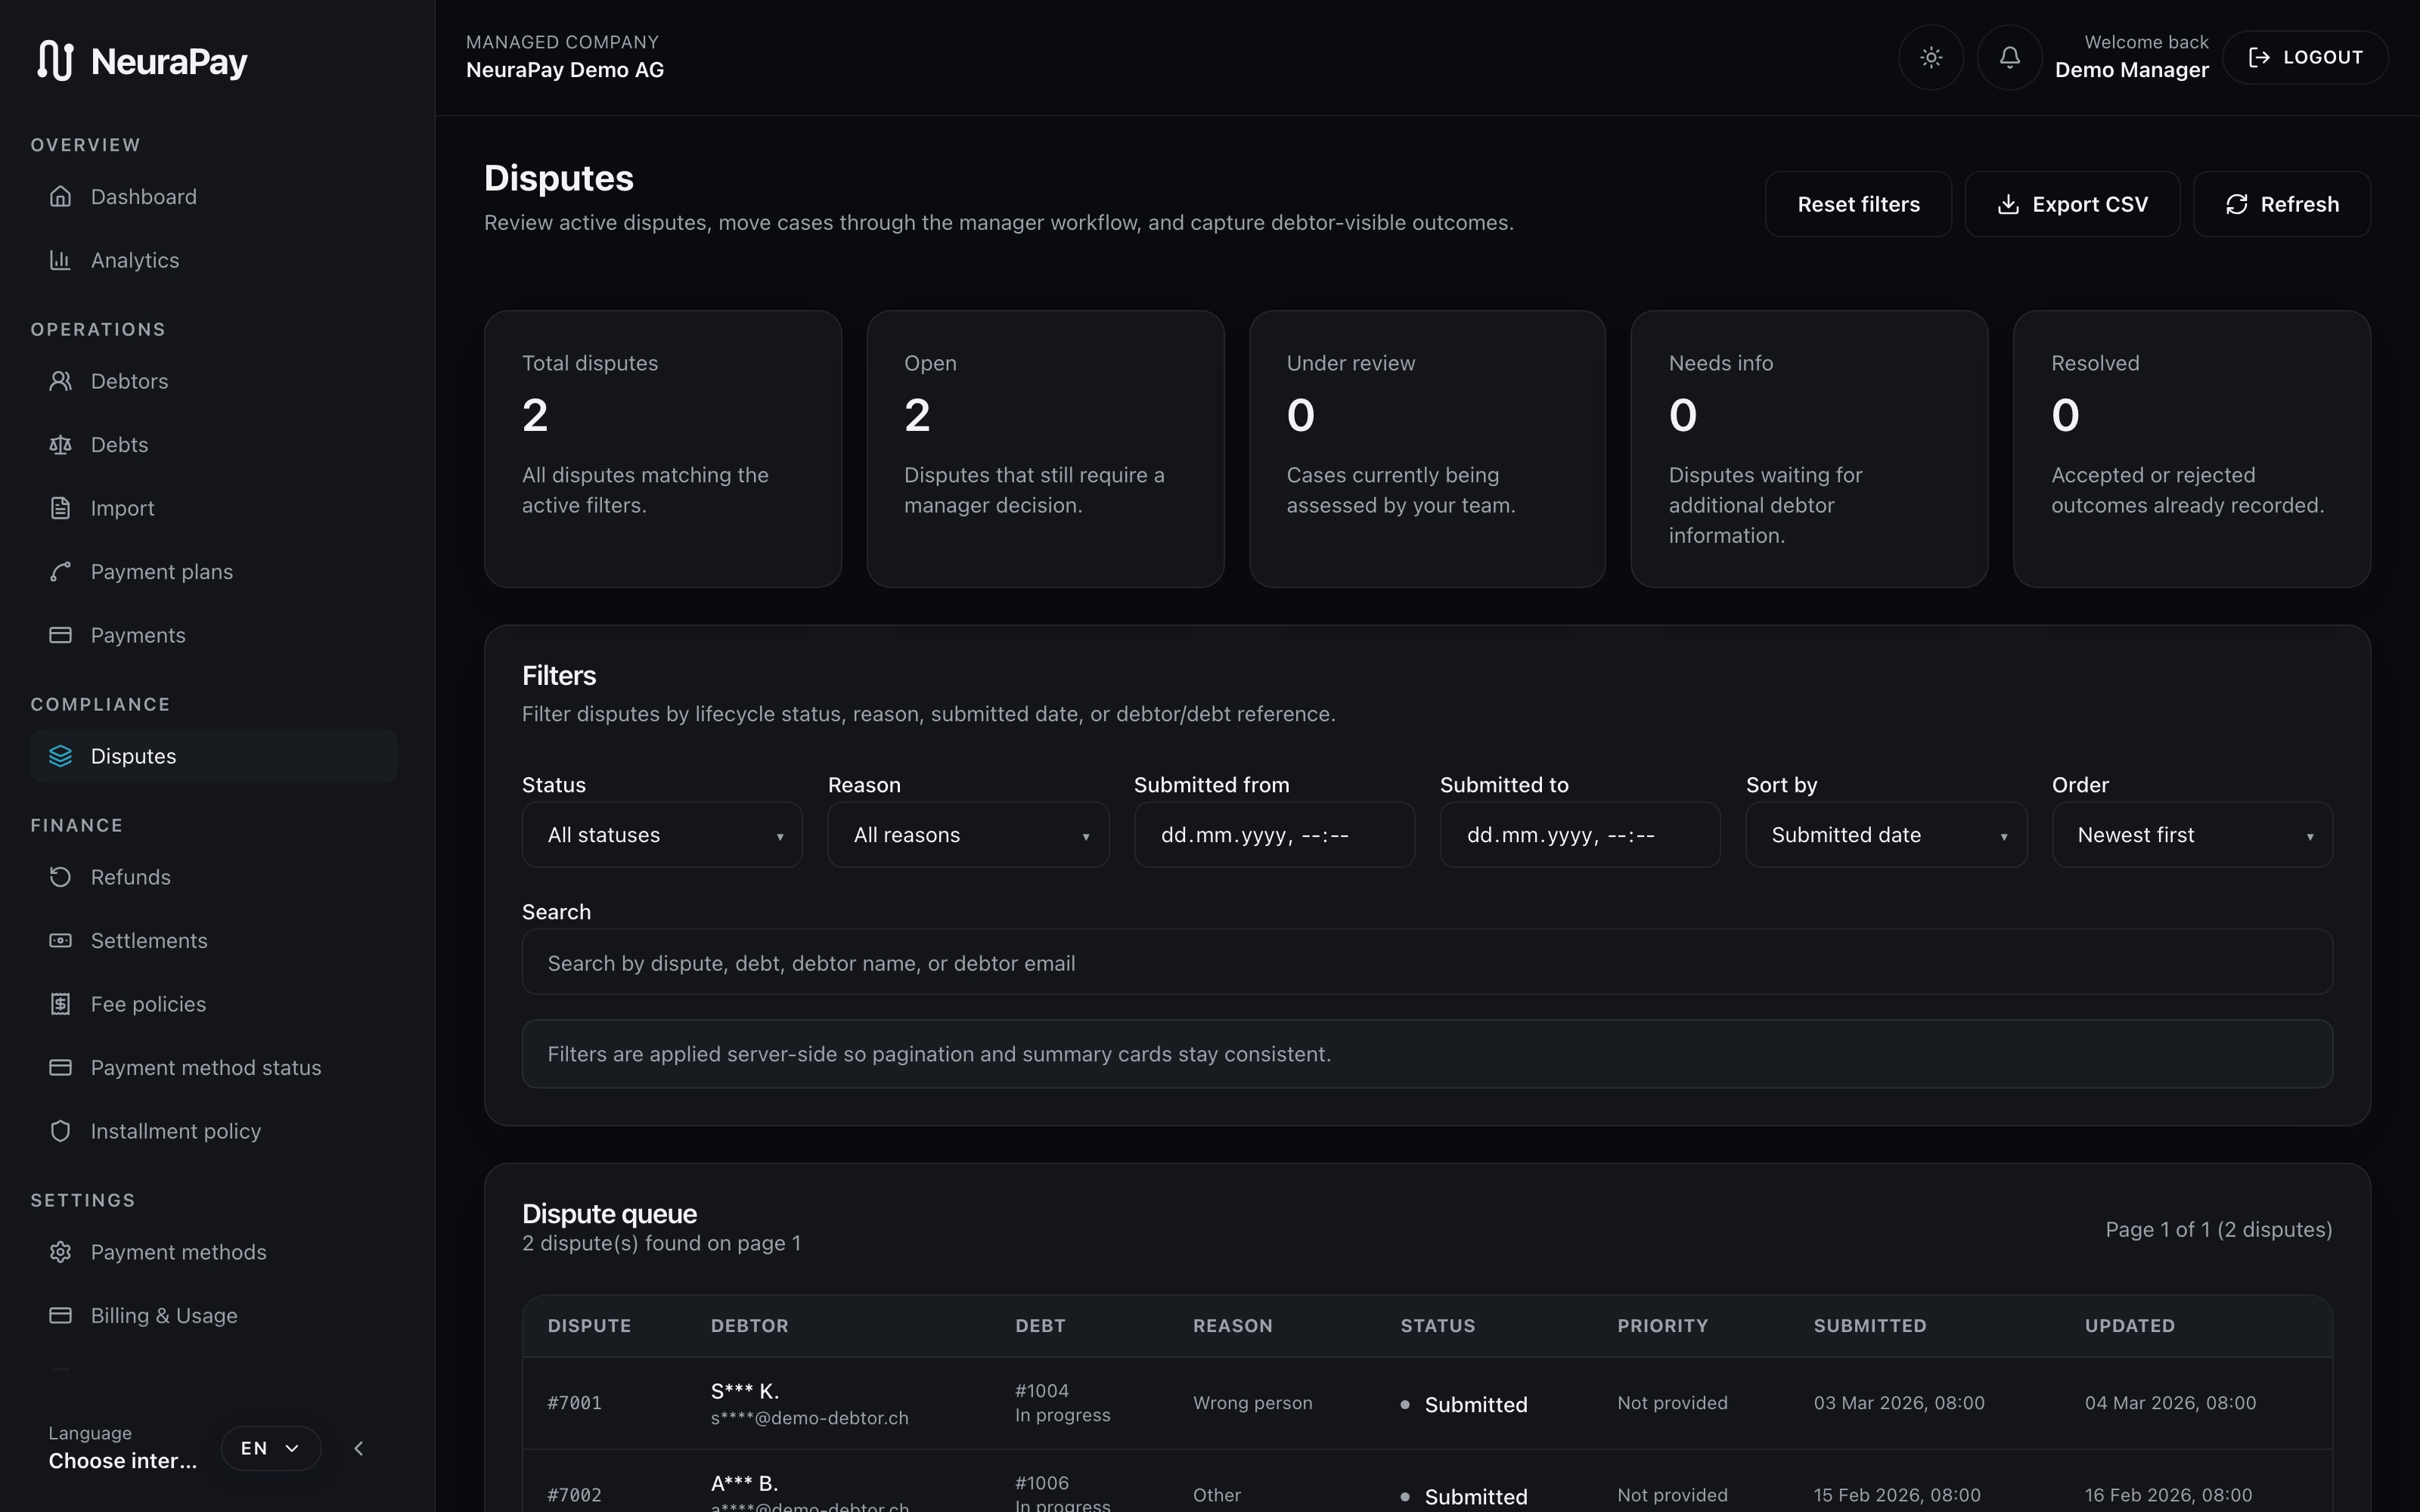Screen dimensions: 2420x1512
Task: Click the Refresh arrows icon
Action: click(x=2237, y=204)
